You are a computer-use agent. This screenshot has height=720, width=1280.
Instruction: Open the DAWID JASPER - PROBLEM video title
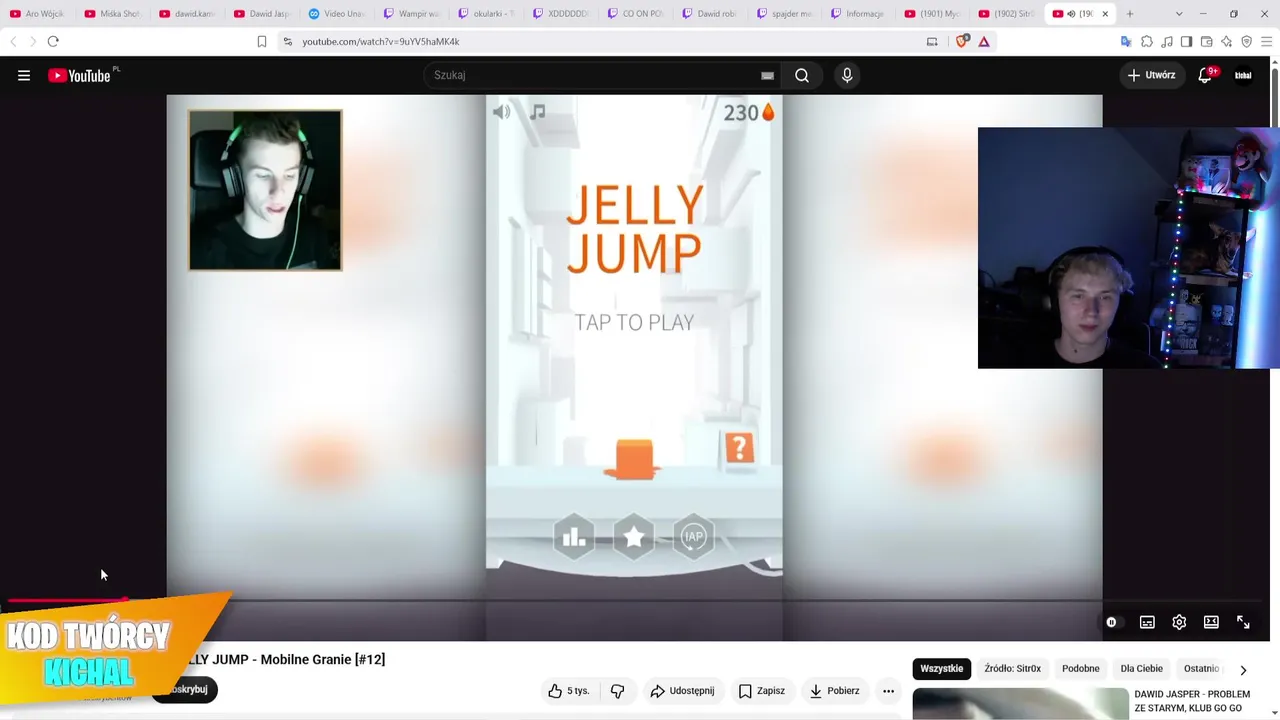tap(1192, 701)
